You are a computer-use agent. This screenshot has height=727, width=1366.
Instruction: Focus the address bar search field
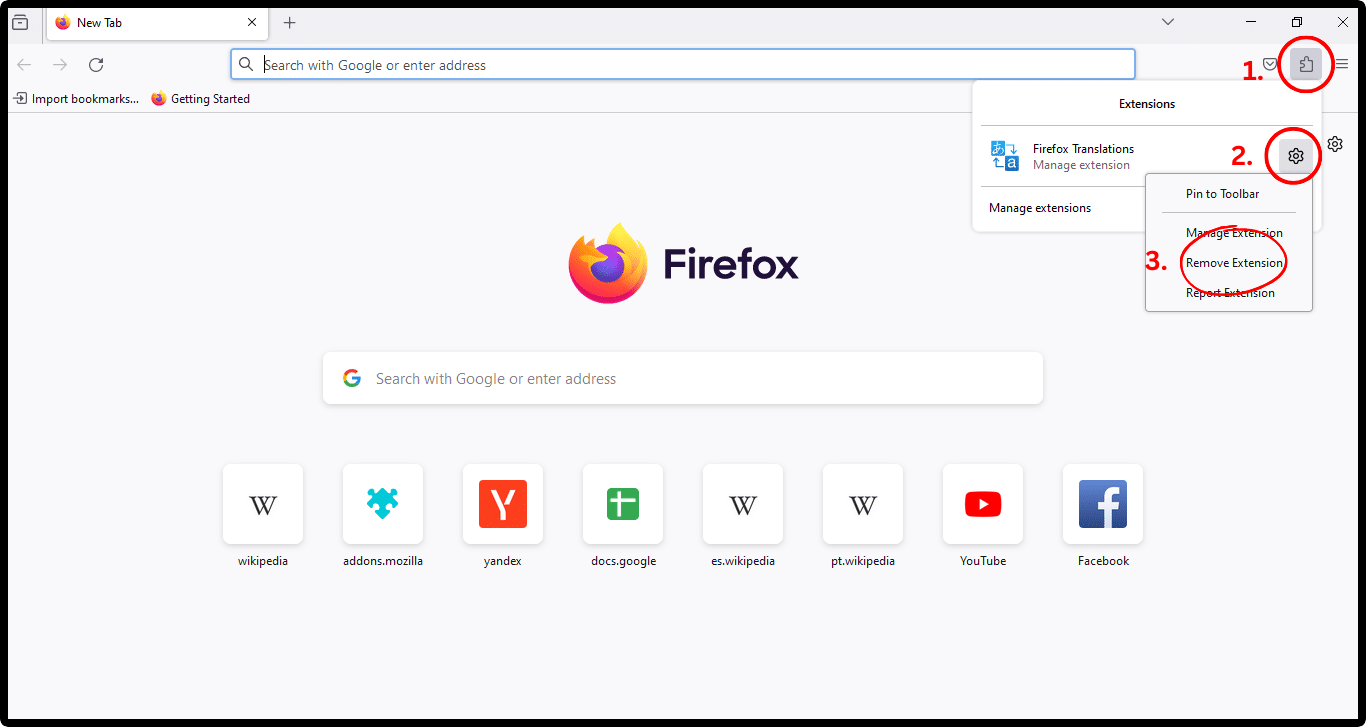(x=683, y=65)
